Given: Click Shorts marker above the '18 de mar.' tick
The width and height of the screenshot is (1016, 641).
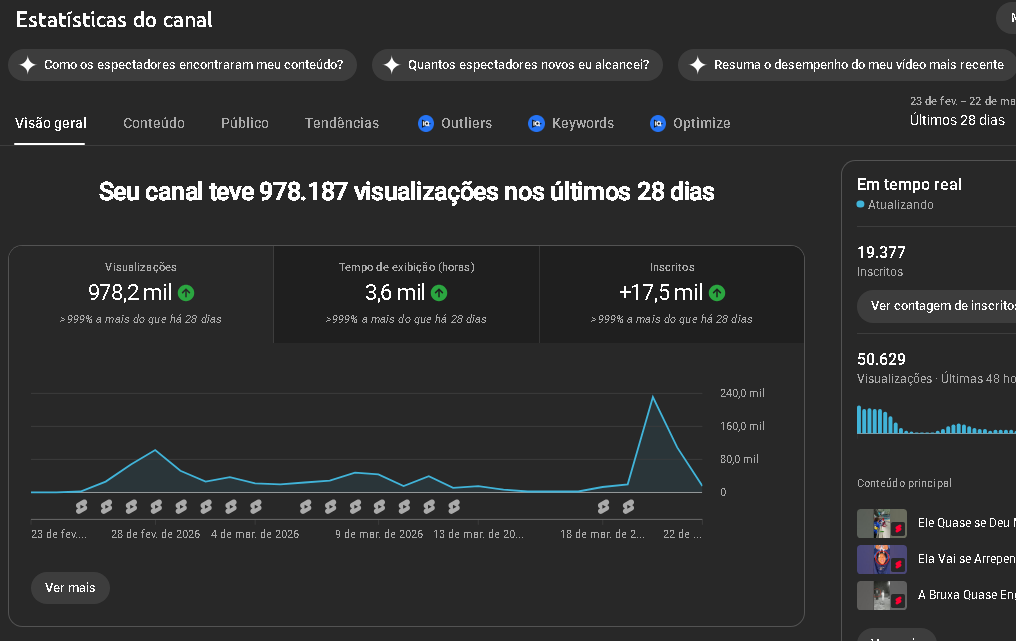Looking at the screenshot, I should pos(603,507).
